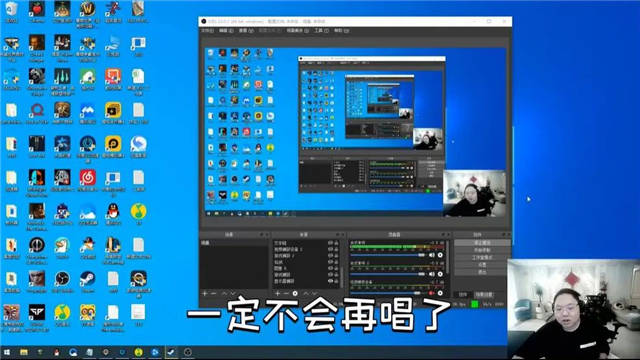Toggle visibility eye of 图像 source
The width and height of the screenshot is (640, 360).
[330, 268]
